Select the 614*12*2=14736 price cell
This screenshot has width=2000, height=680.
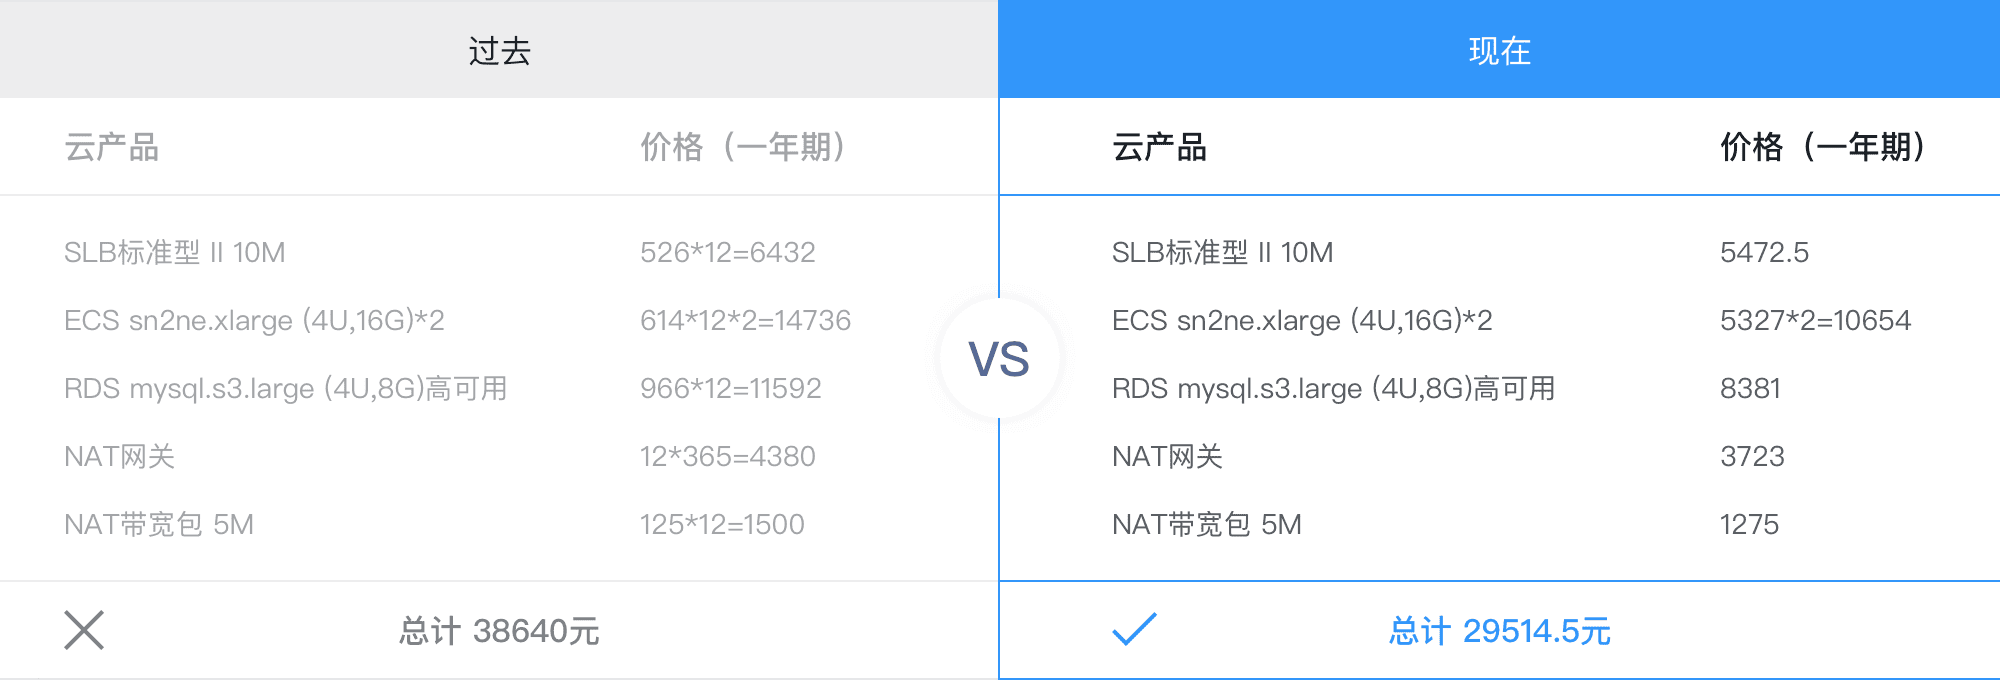[x=745, y=320]
